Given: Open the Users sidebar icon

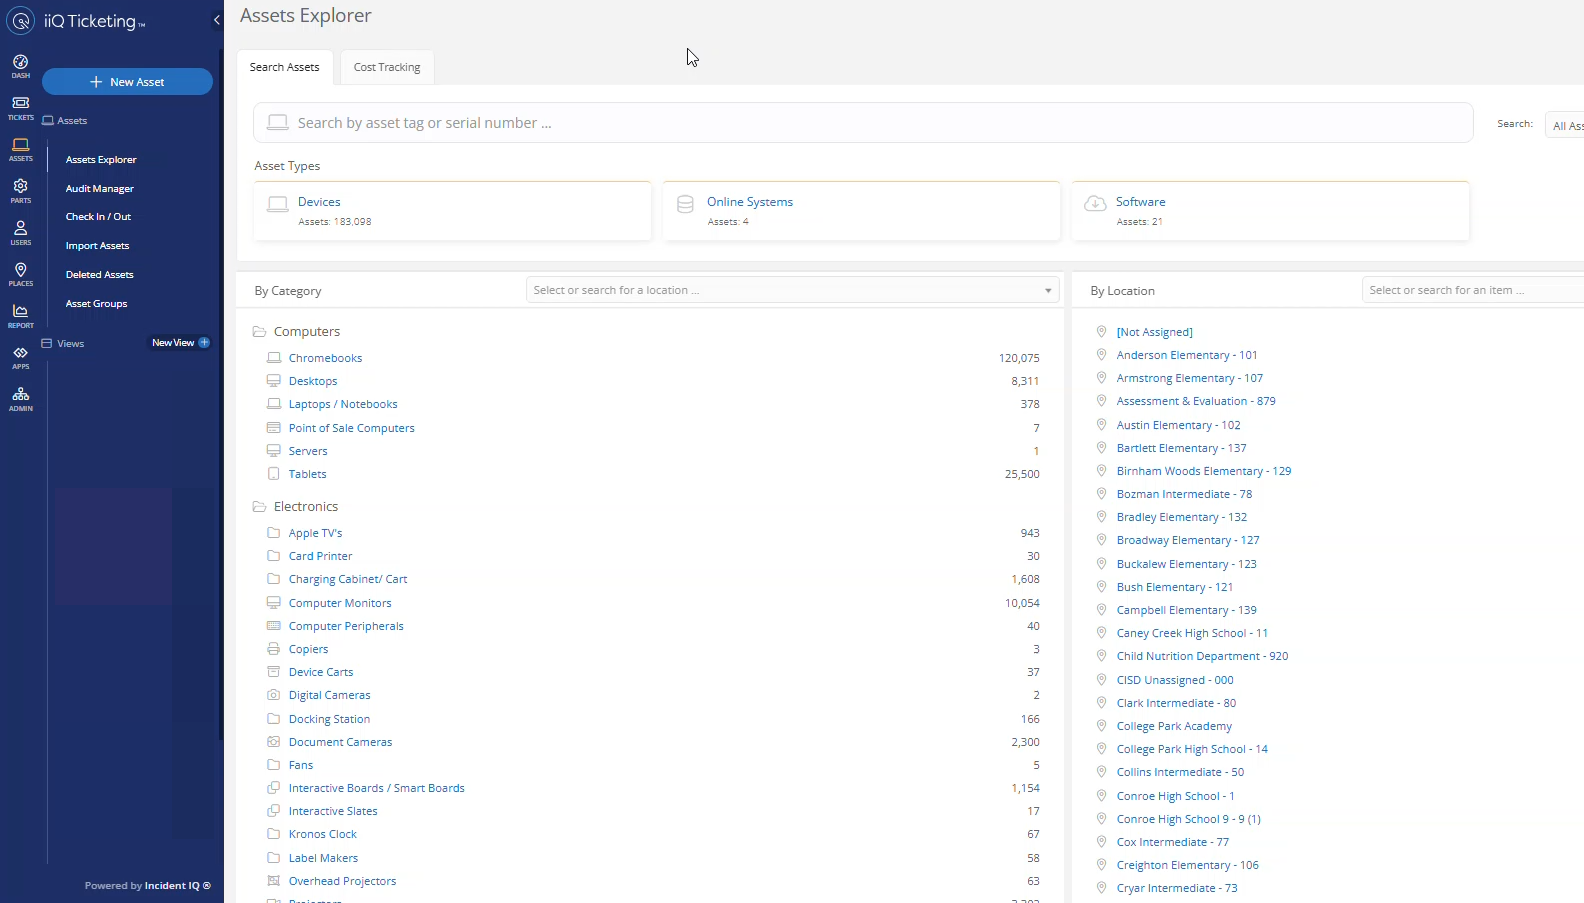Looking at the screenshot, I should click(x=20, y=232).
